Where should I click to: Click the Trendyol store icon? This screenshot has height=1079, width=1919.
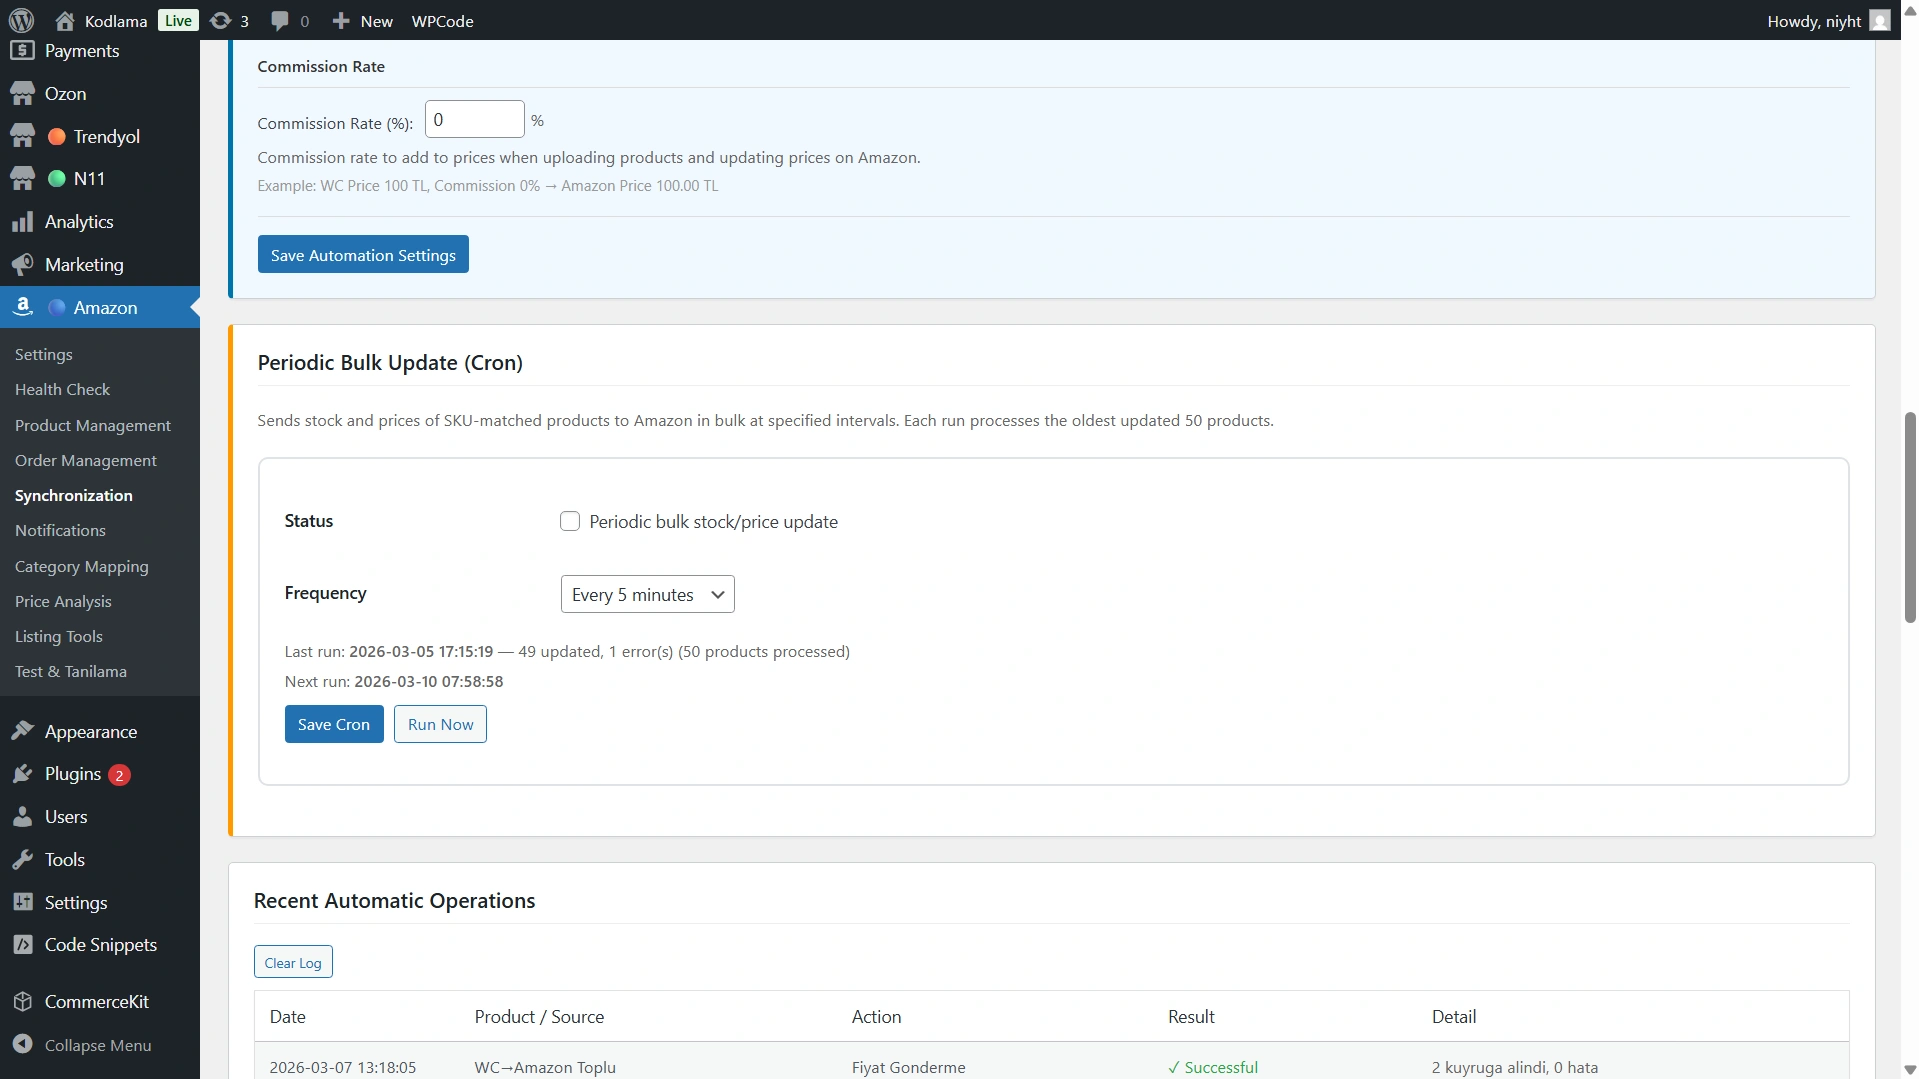tap(22, 136)
